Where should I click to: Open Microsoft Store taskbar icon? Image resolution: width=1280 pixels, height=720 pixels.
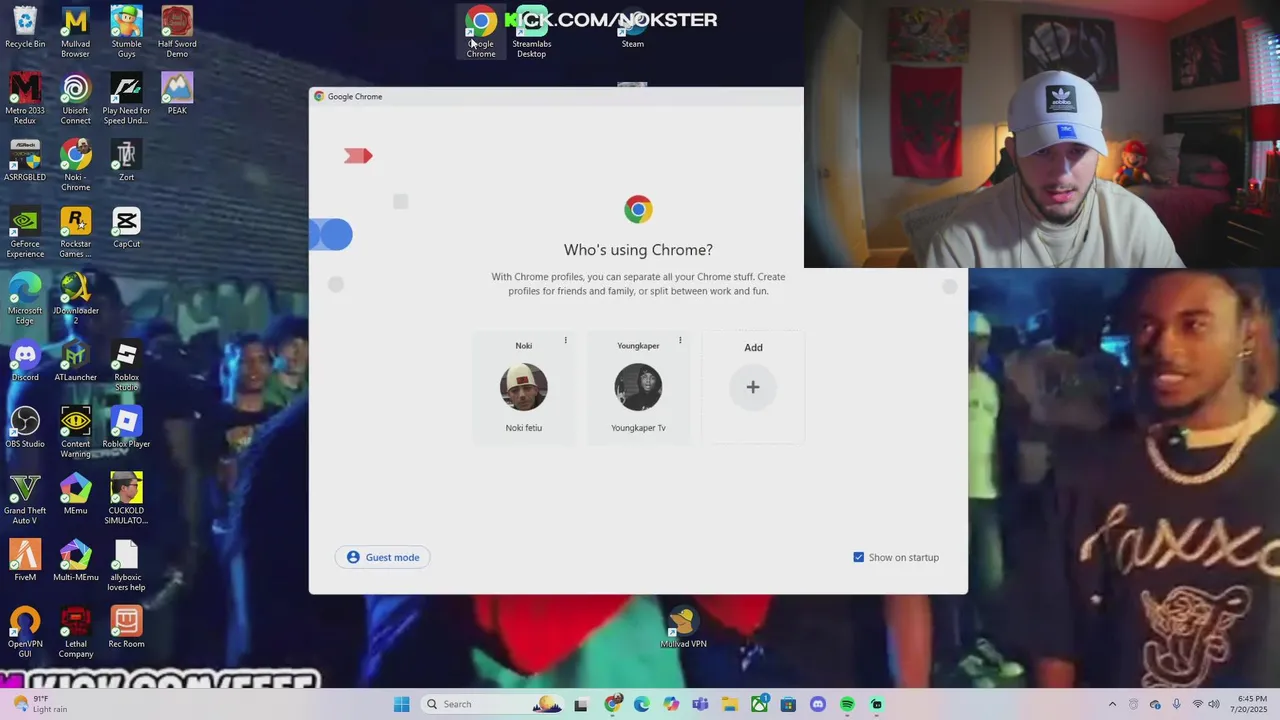(x=788, y=705)
